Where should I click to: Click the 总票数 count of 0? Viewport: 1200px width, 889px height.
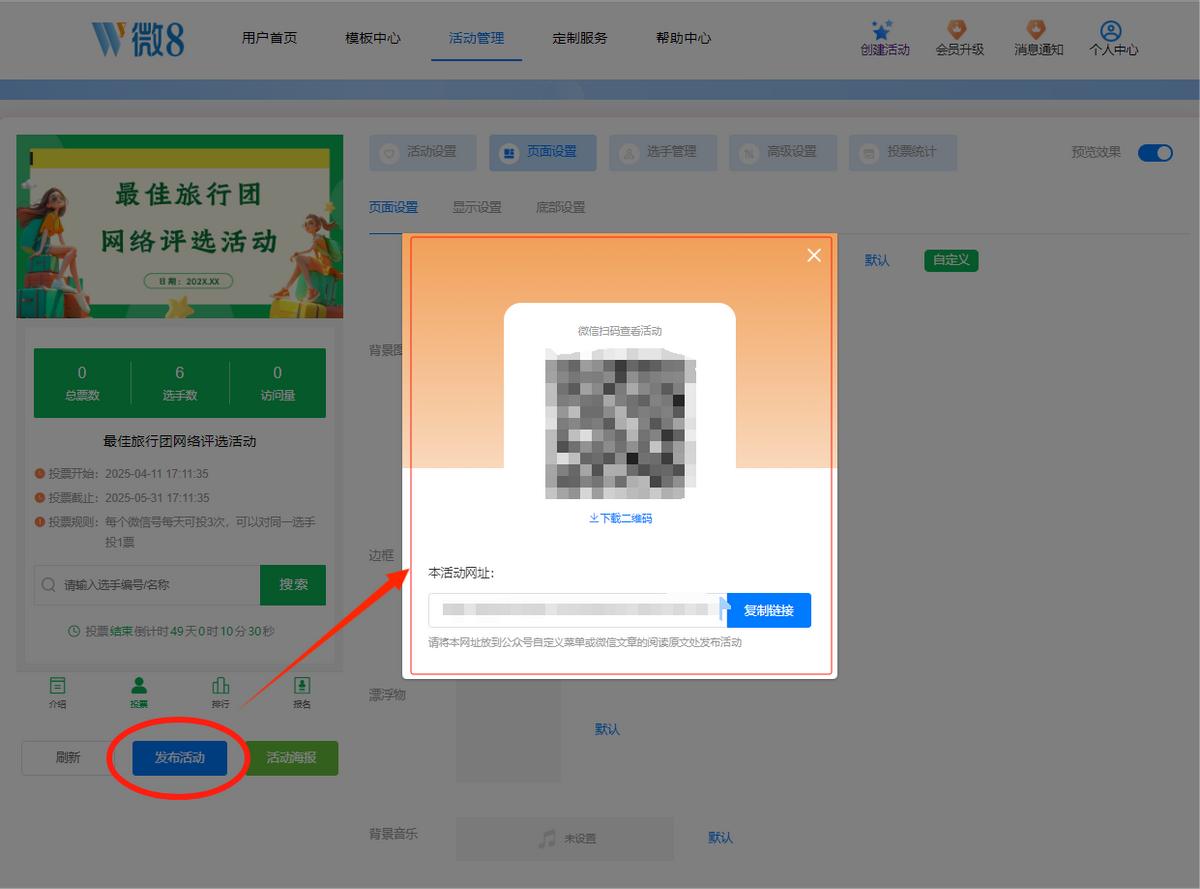point(82,373)
